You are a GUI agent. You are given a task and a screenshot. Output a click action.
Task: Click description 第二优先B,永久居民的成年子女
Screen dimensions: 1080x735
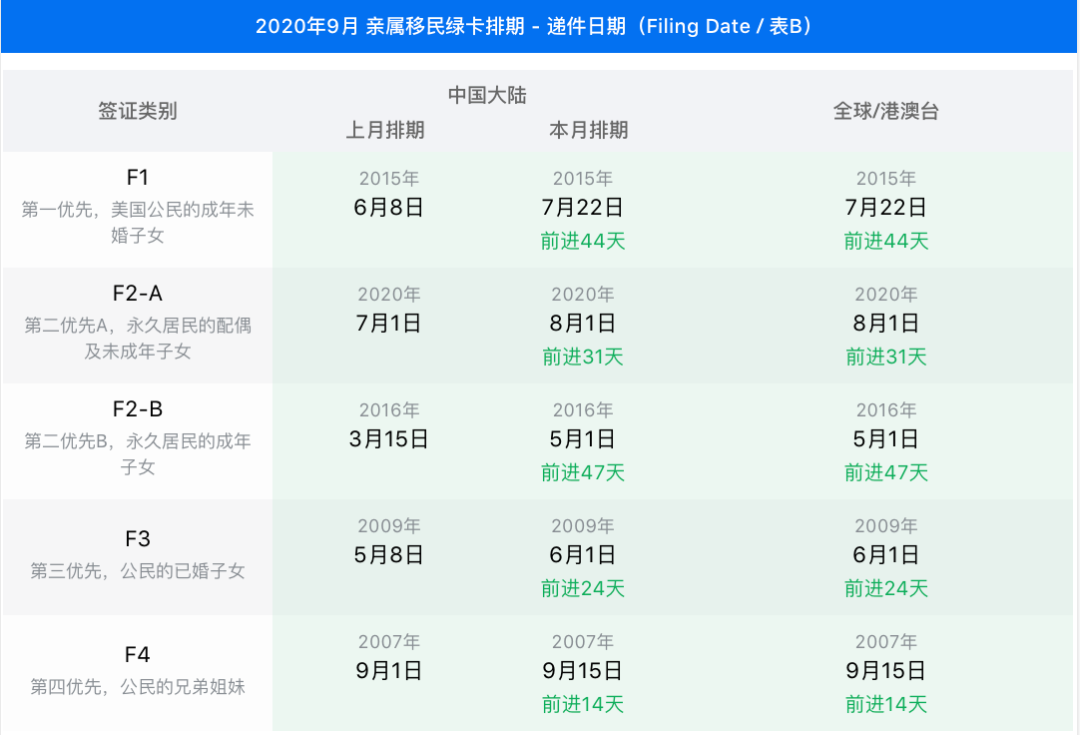[137, 454]
